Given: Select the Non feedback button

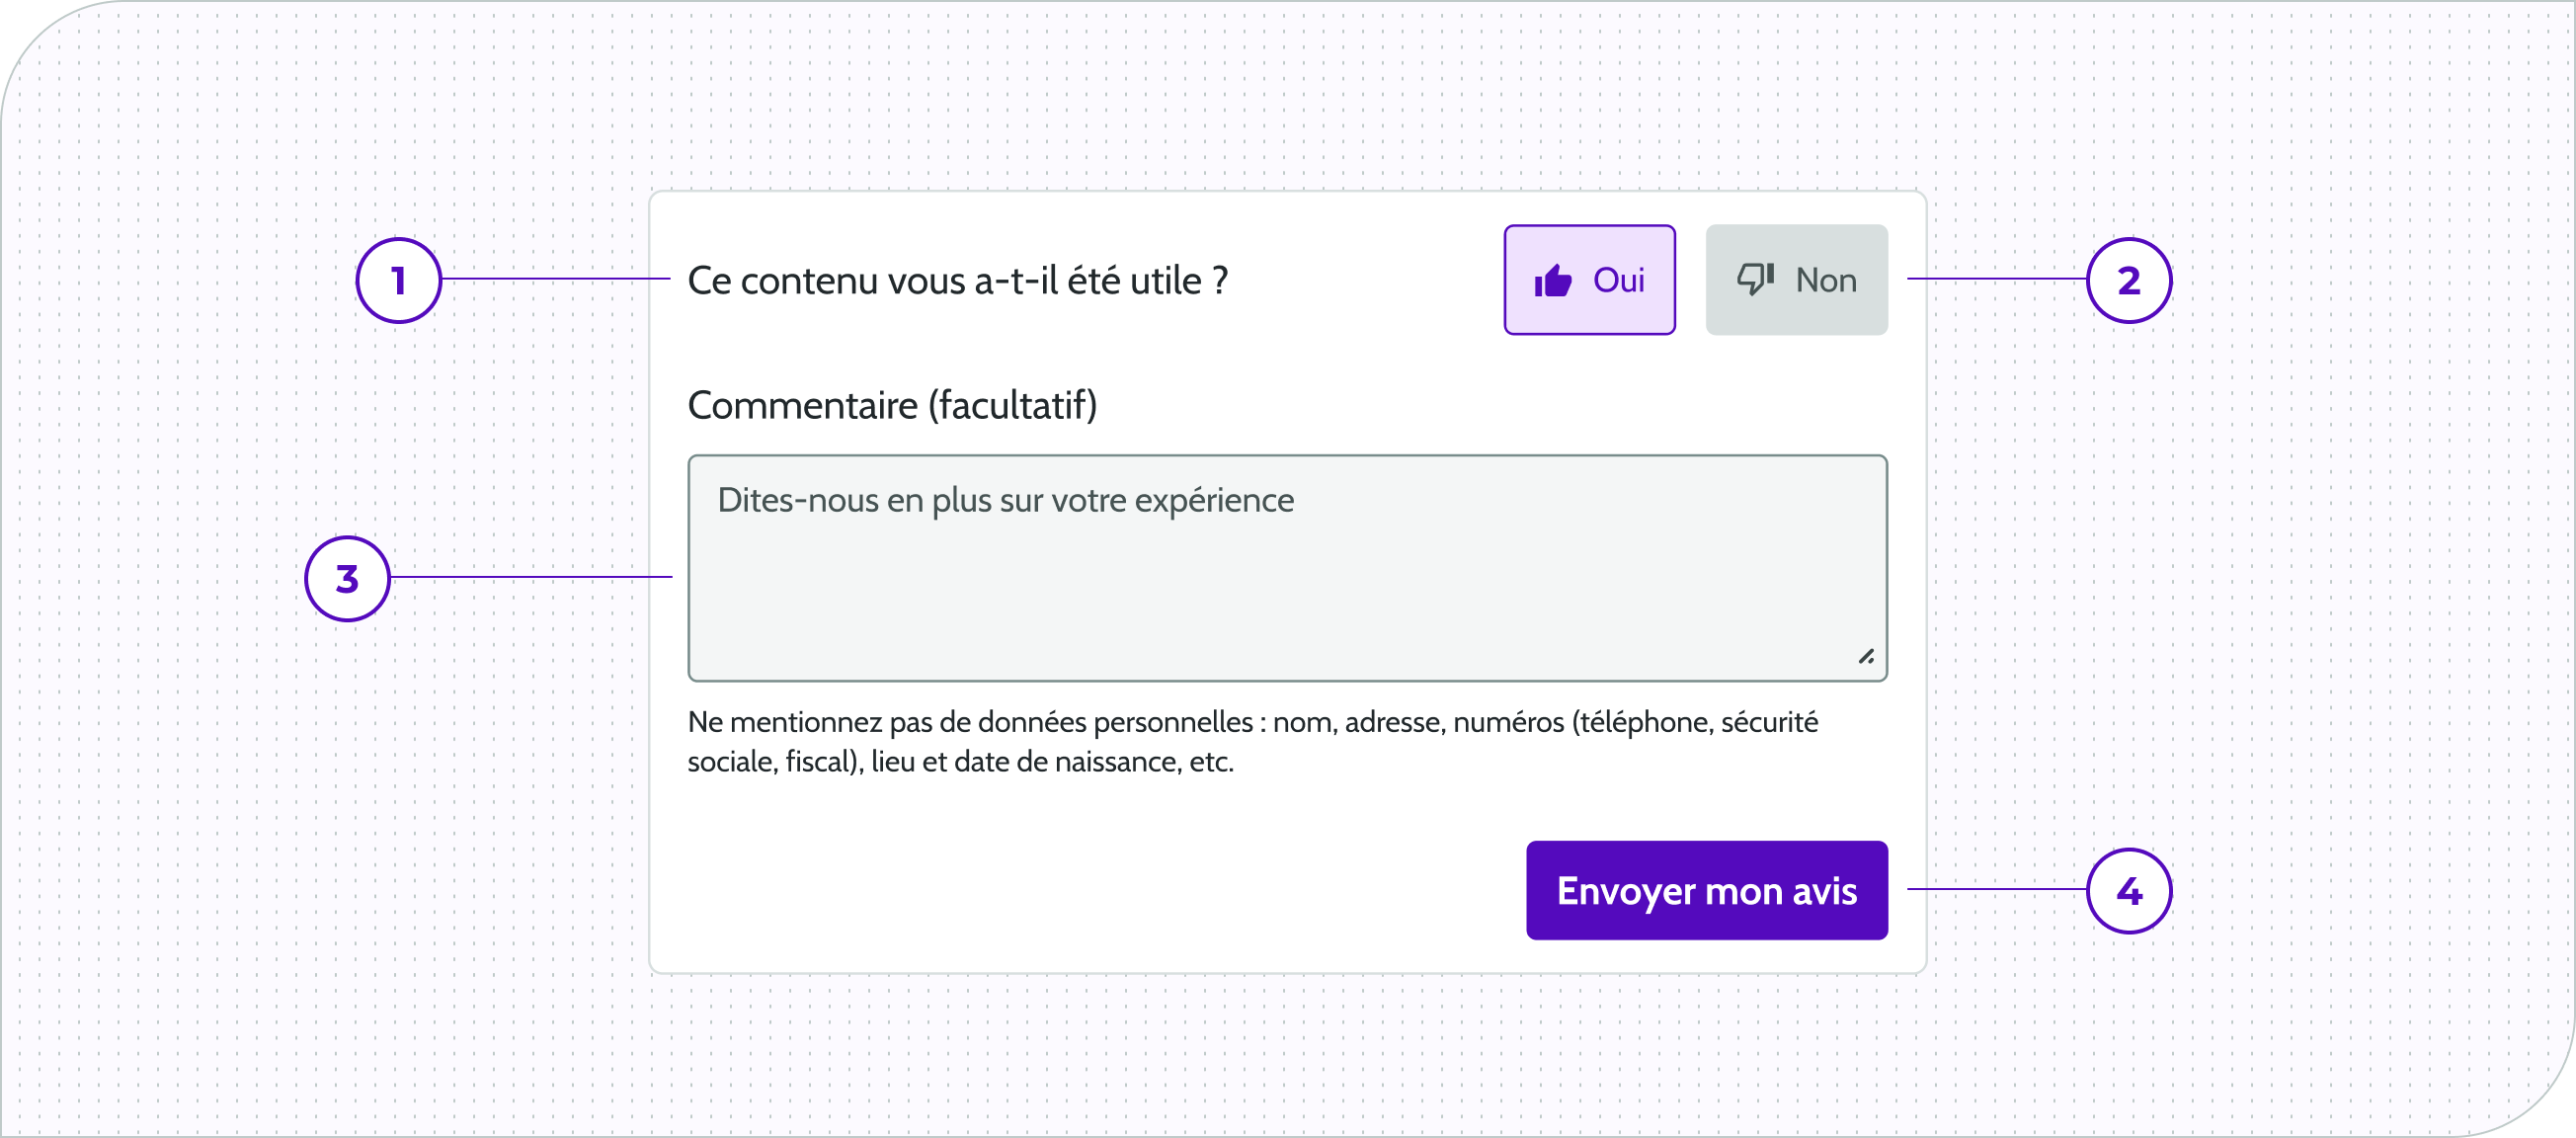Looking at the screenshot, I should coord(1796,280).
